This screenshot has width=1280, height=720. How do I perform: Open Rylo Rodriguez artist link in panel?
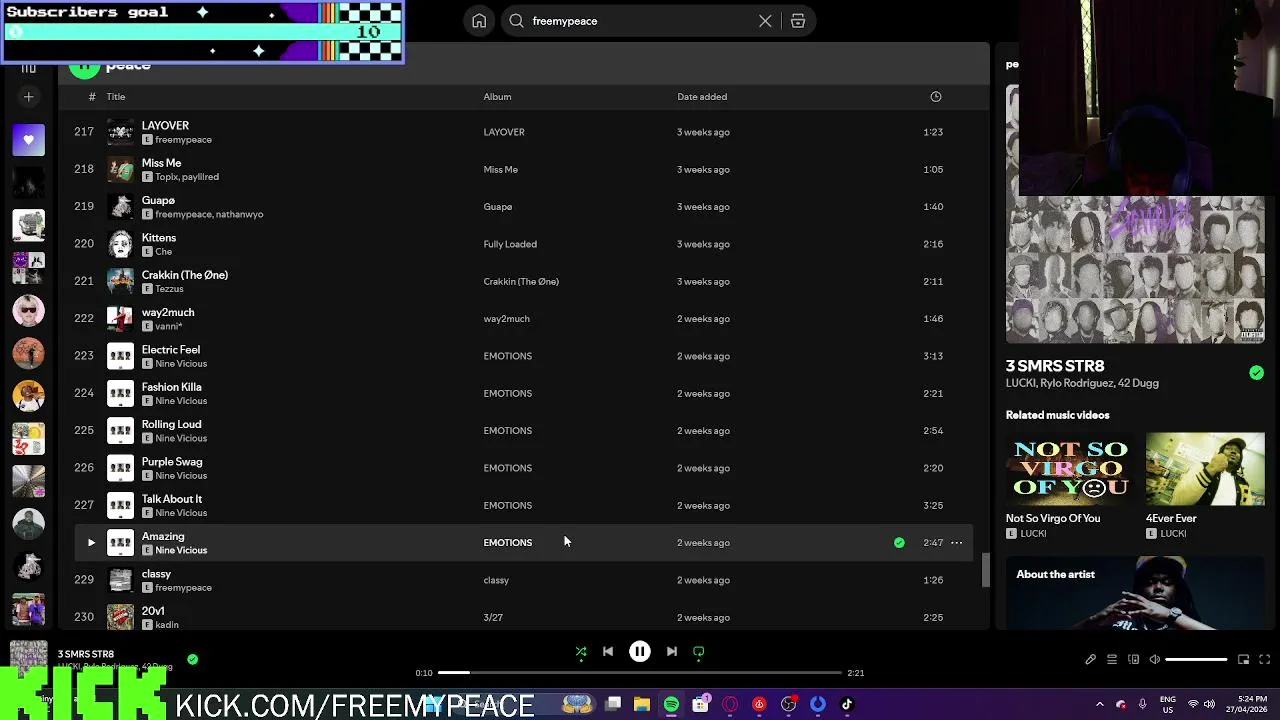1076,383
